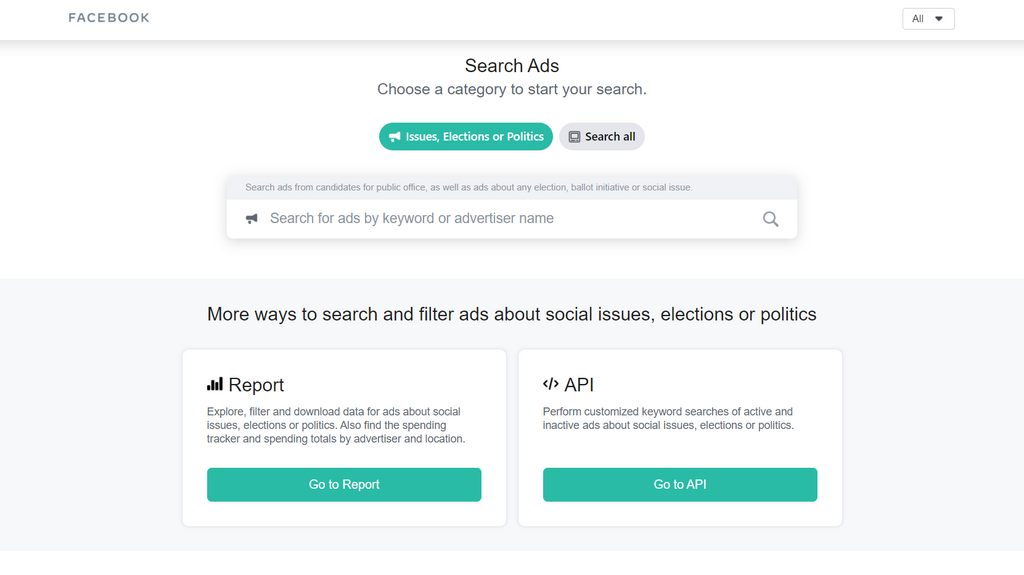Viewport: 1024px width, 575px height.
Task: Click the API card heading
Action: click(579, 385)
